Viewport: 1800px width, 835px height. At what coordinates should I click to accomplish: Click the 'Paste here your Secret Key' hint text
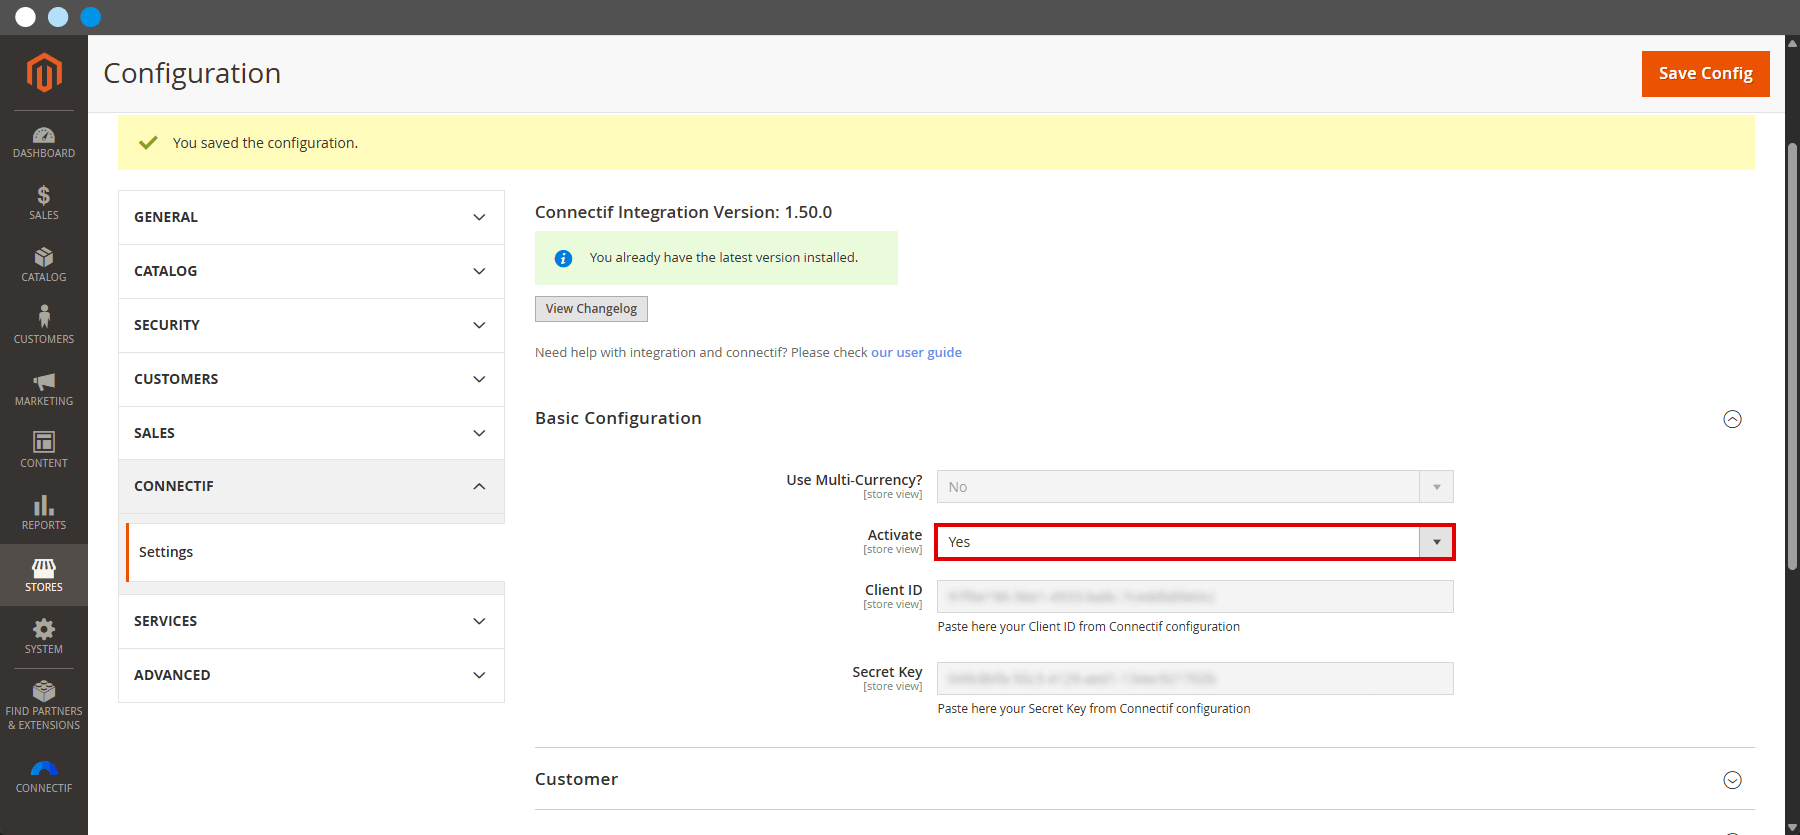coord(1094,709)
